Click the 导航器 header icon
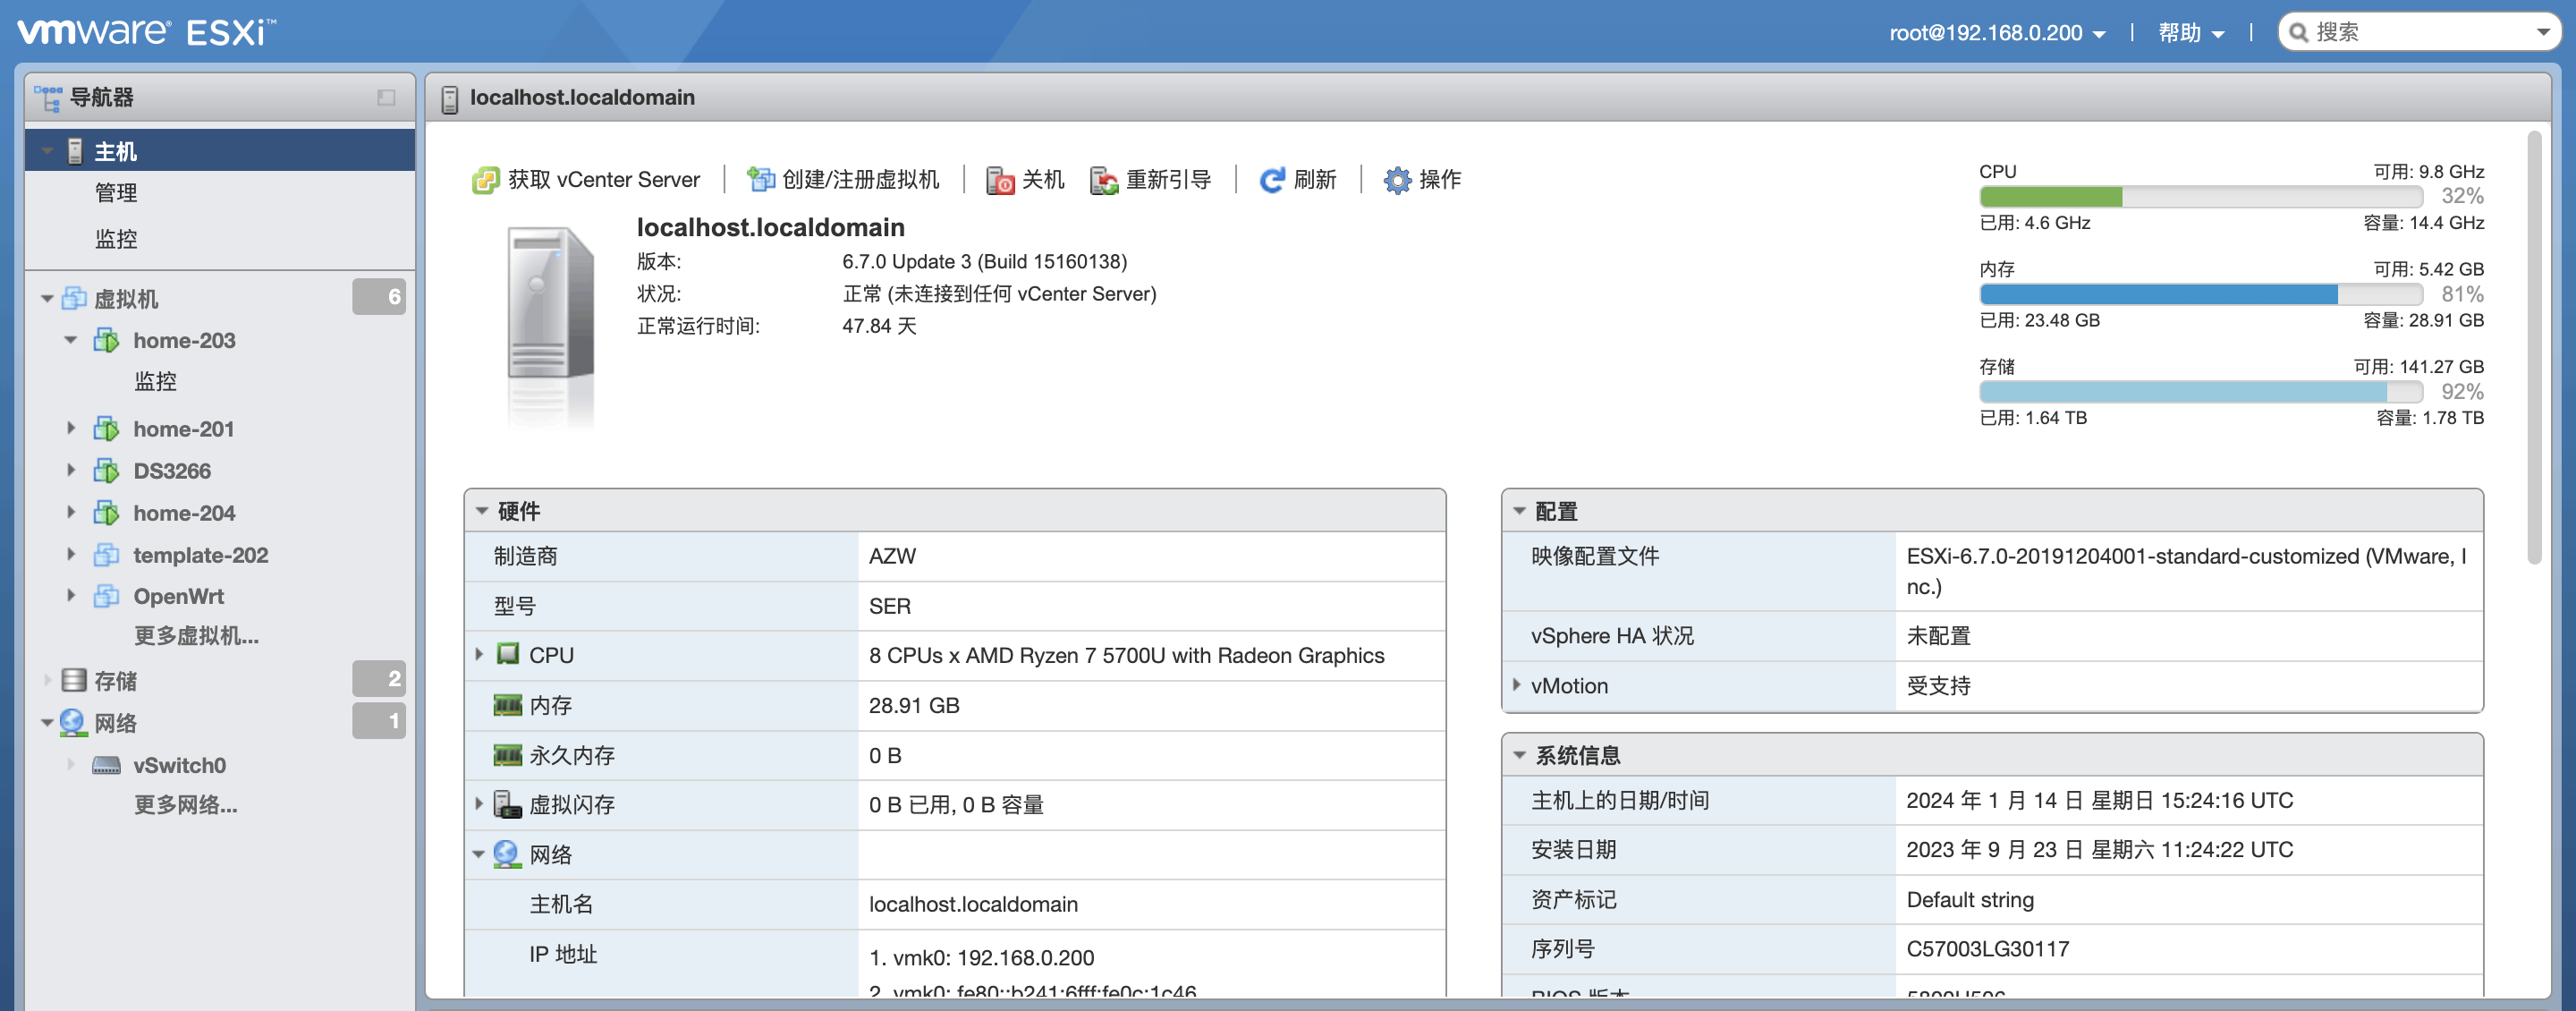The height and width of the screenshot is (1011, 2576). tap(47, 98)
